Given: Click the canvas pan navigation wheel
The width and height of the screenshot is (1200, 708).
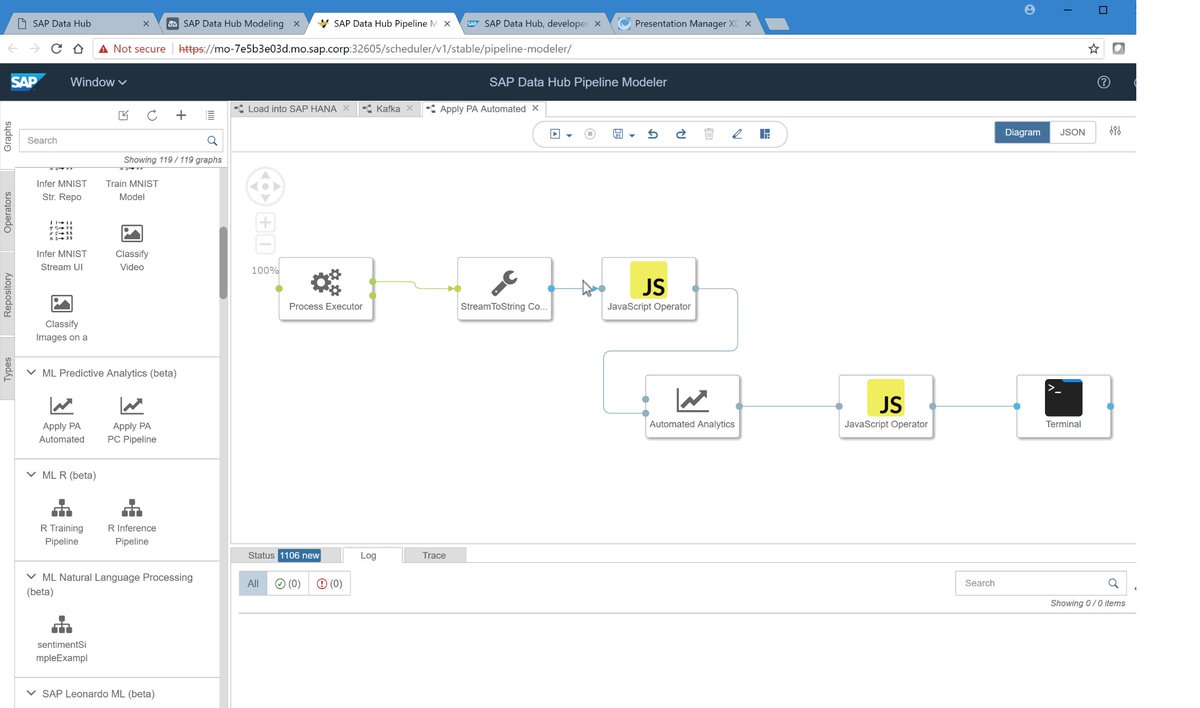Looking at the screenshot, I should tap(265, 187).
